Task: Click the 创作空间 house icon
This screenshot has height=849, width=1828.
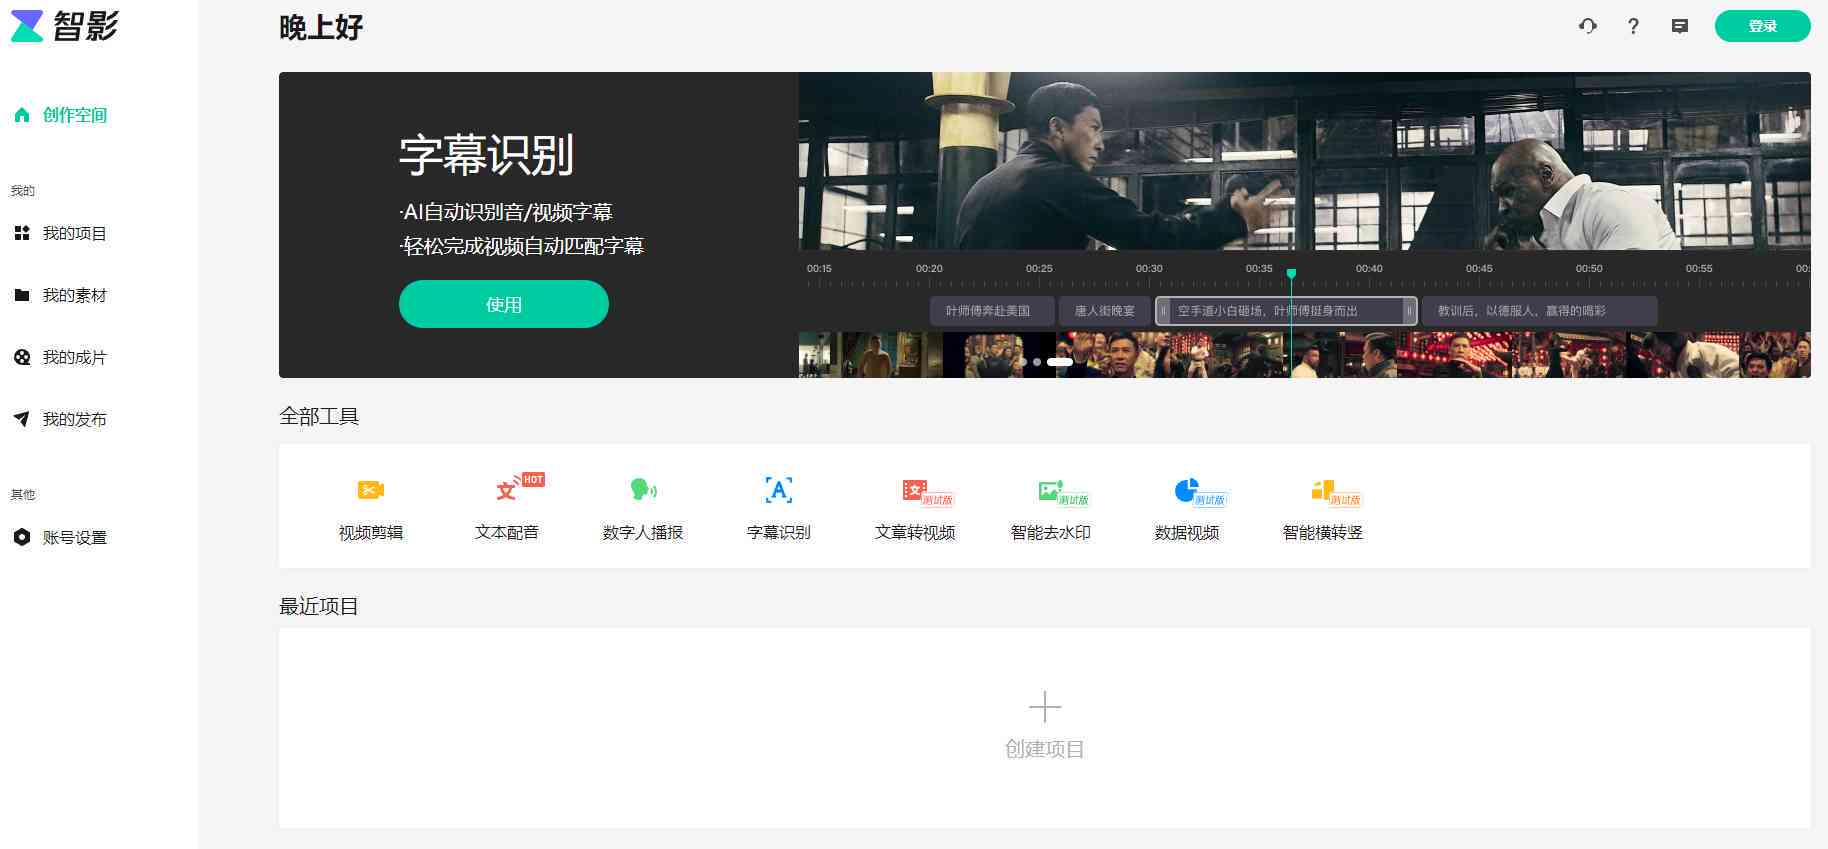Action: point(22,115)
